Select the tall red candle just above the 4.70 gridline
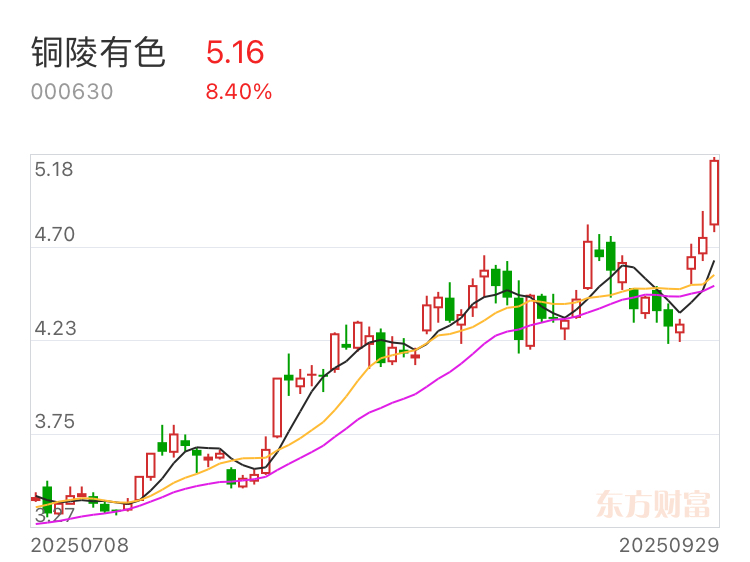Viewport: 750px width, 562px height. [587, 257]
